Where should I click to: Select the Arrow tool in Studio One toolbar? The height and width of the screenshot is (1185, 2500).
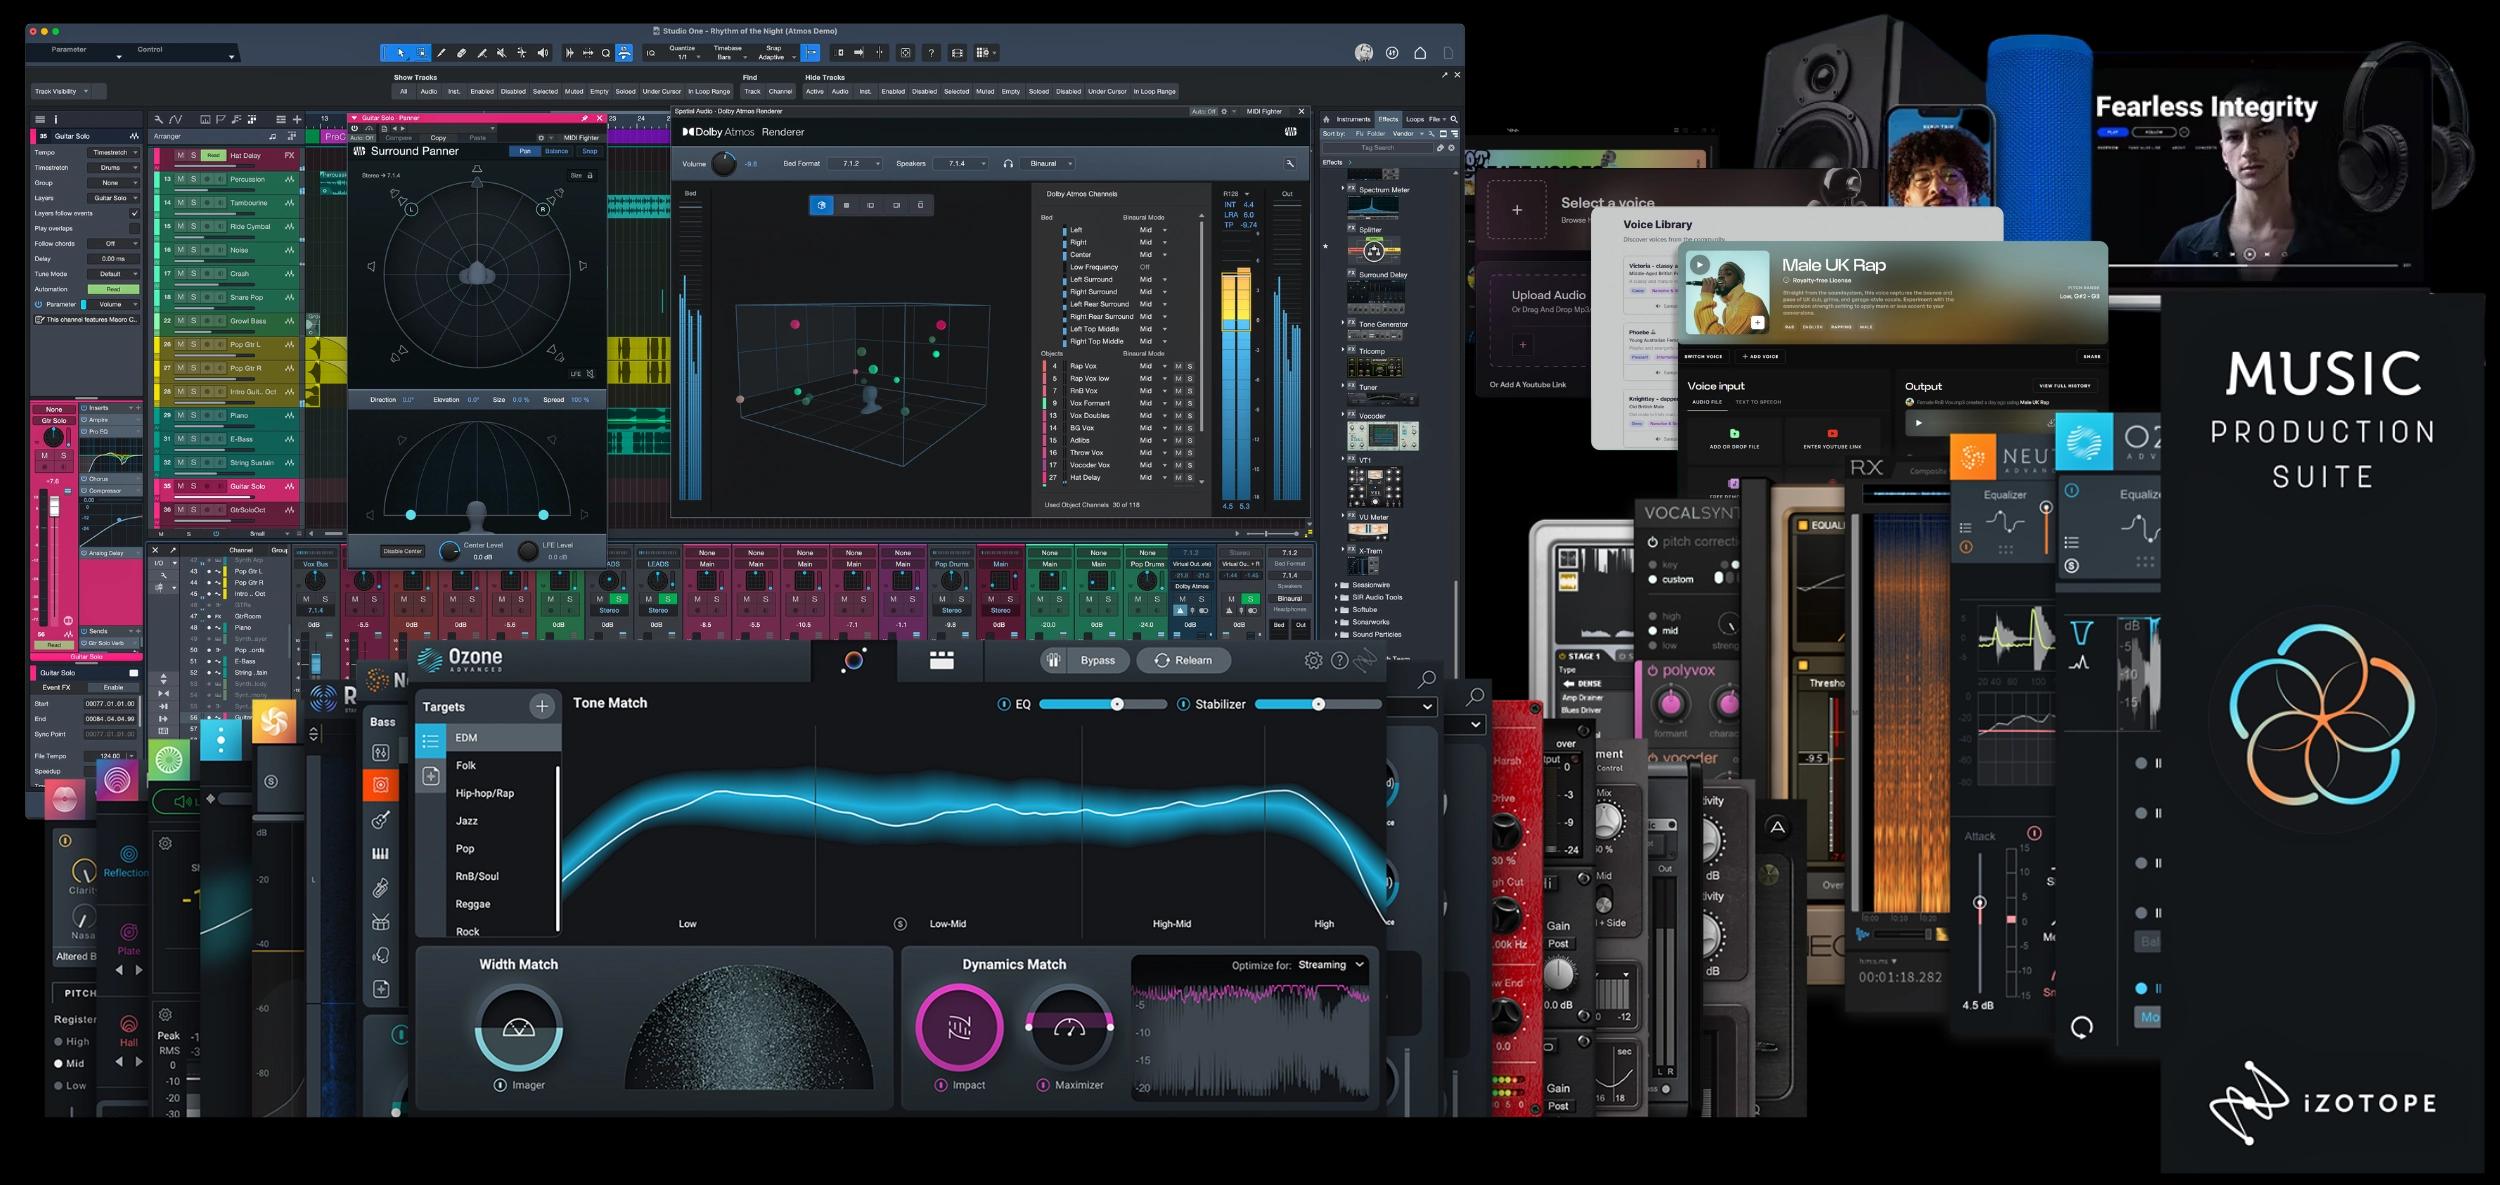point(401,53)
